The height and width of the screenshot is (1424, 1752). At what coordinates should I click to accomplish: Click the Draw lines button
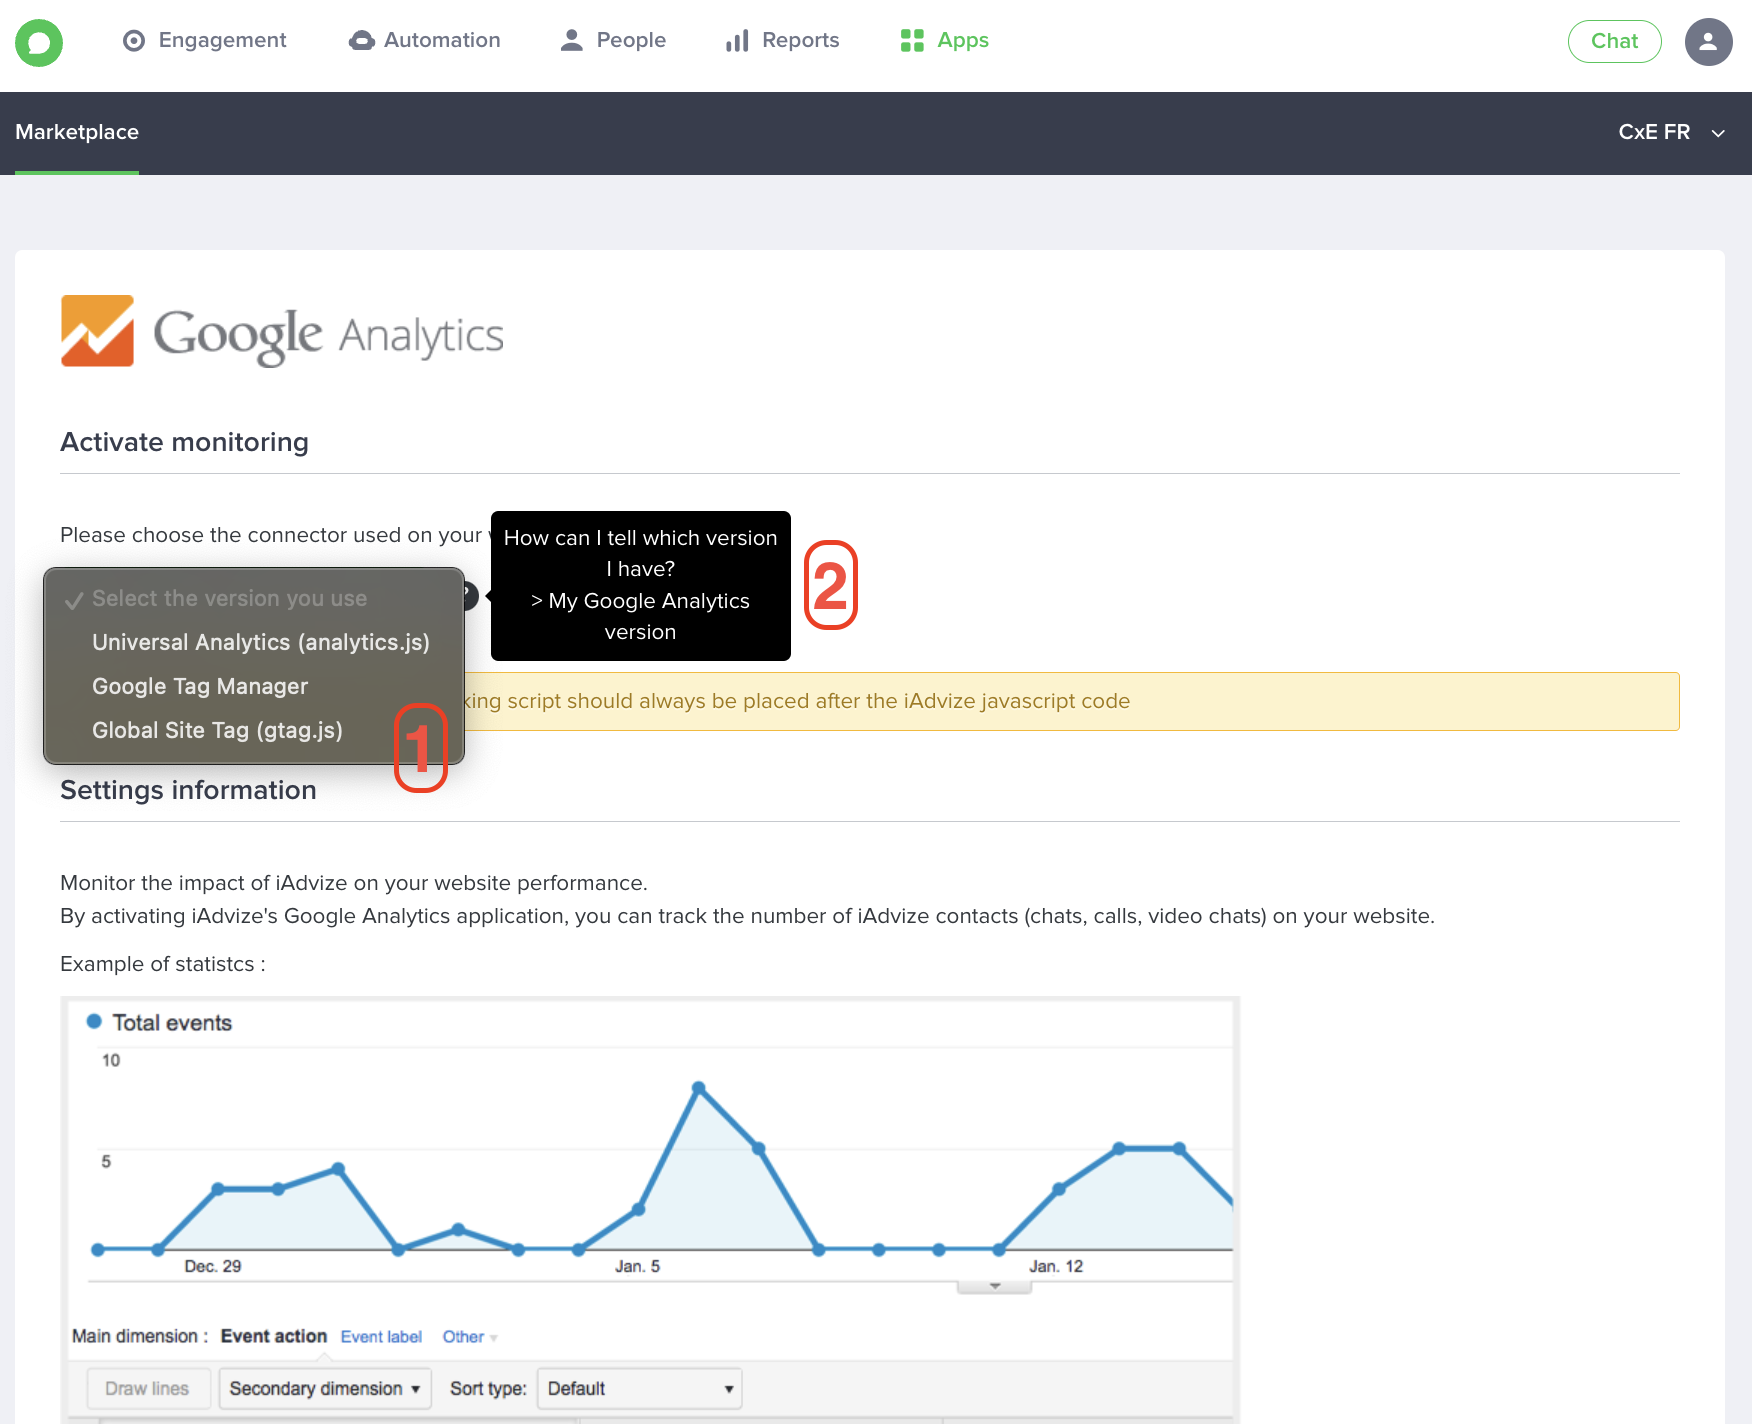147,1388
